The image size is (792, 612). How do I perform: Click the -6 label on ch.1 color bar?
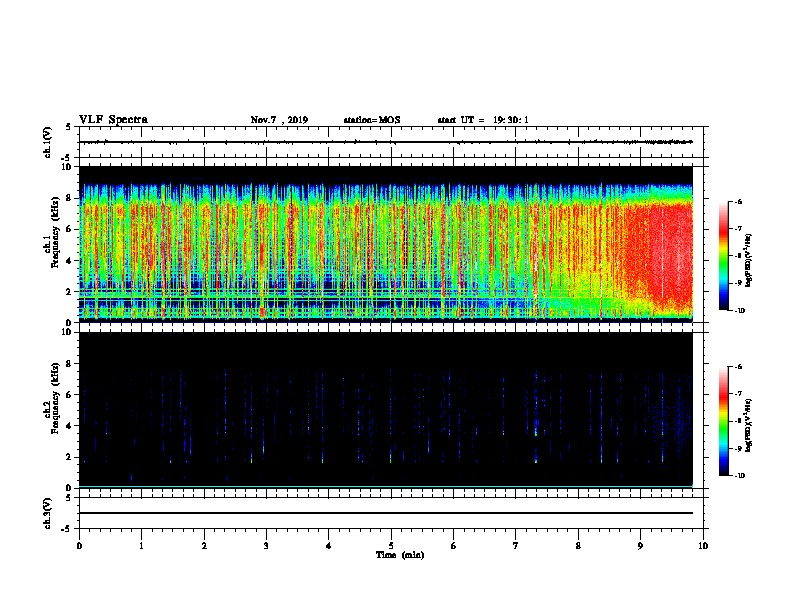click(738, 201)
